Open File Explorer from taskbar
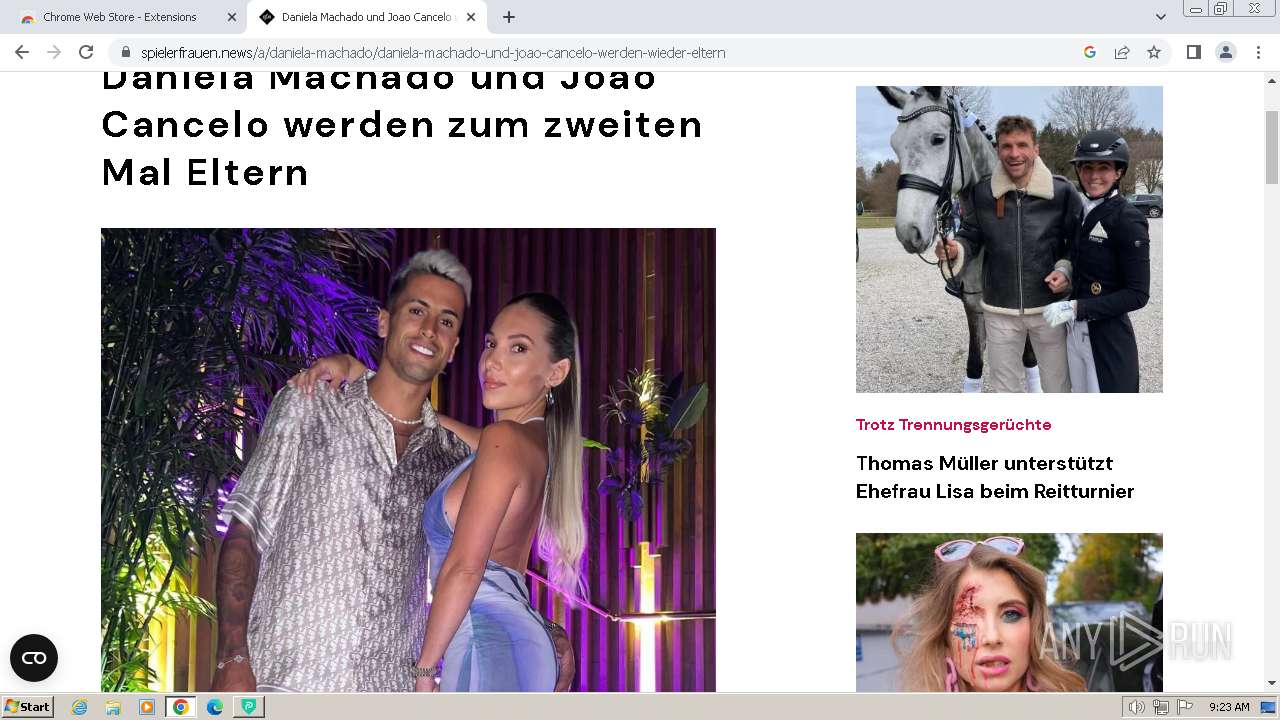 coord(113,707)
